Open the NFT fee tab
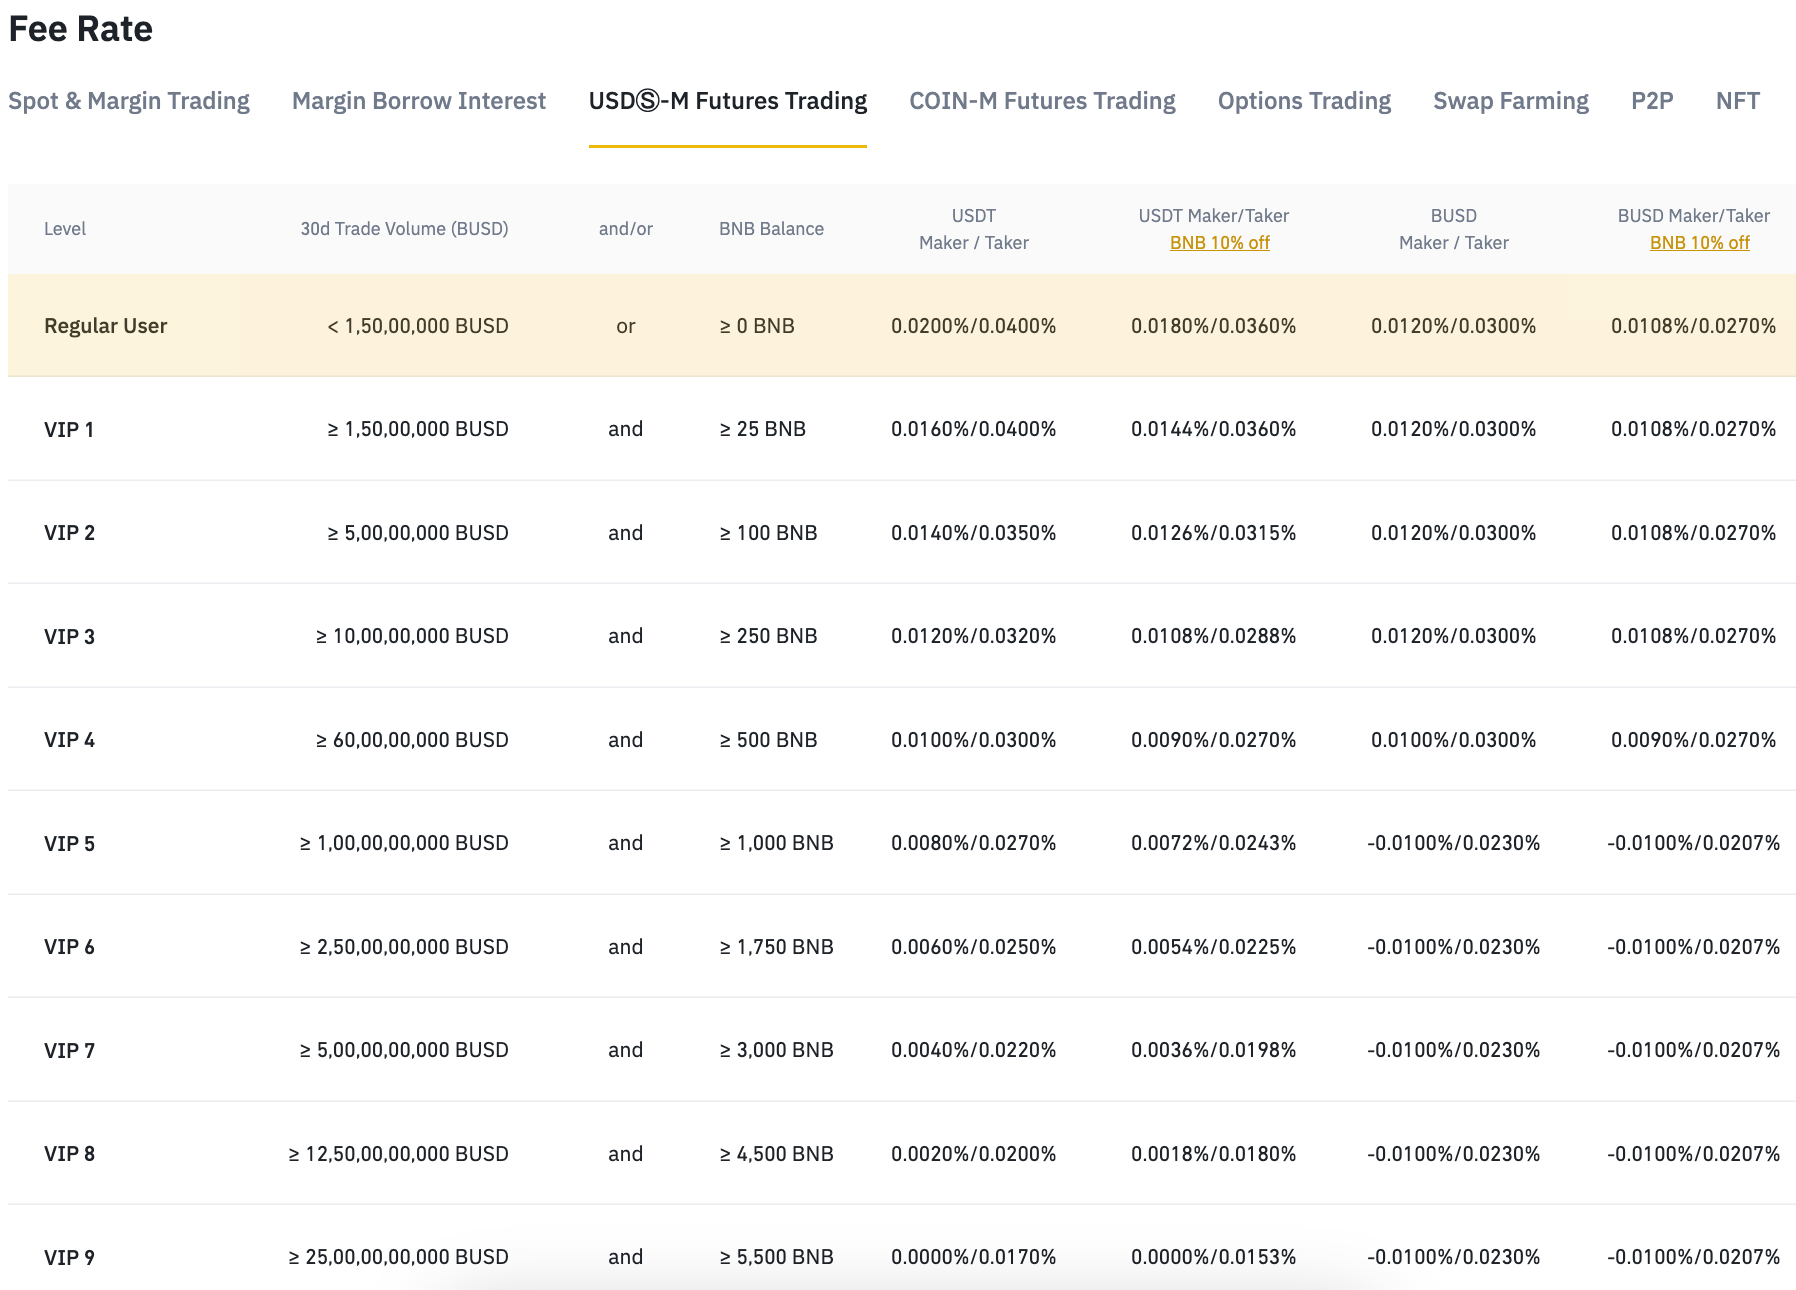The height and width of the screenshot is (1290, 1796). 1738,101
